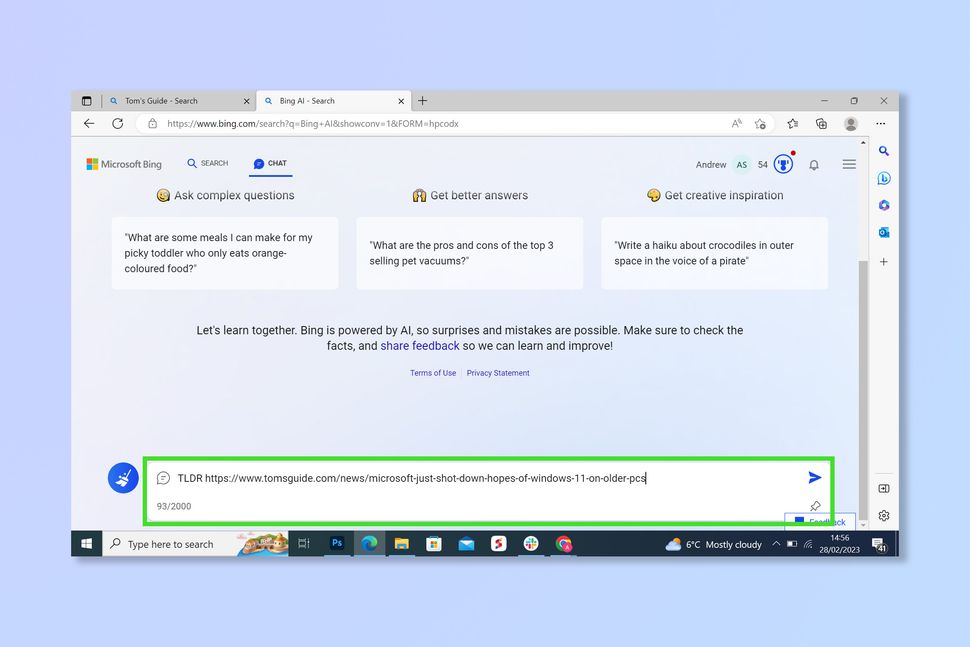Click the Bing notification bell
The image size is (970, 647).
(814, 164)
